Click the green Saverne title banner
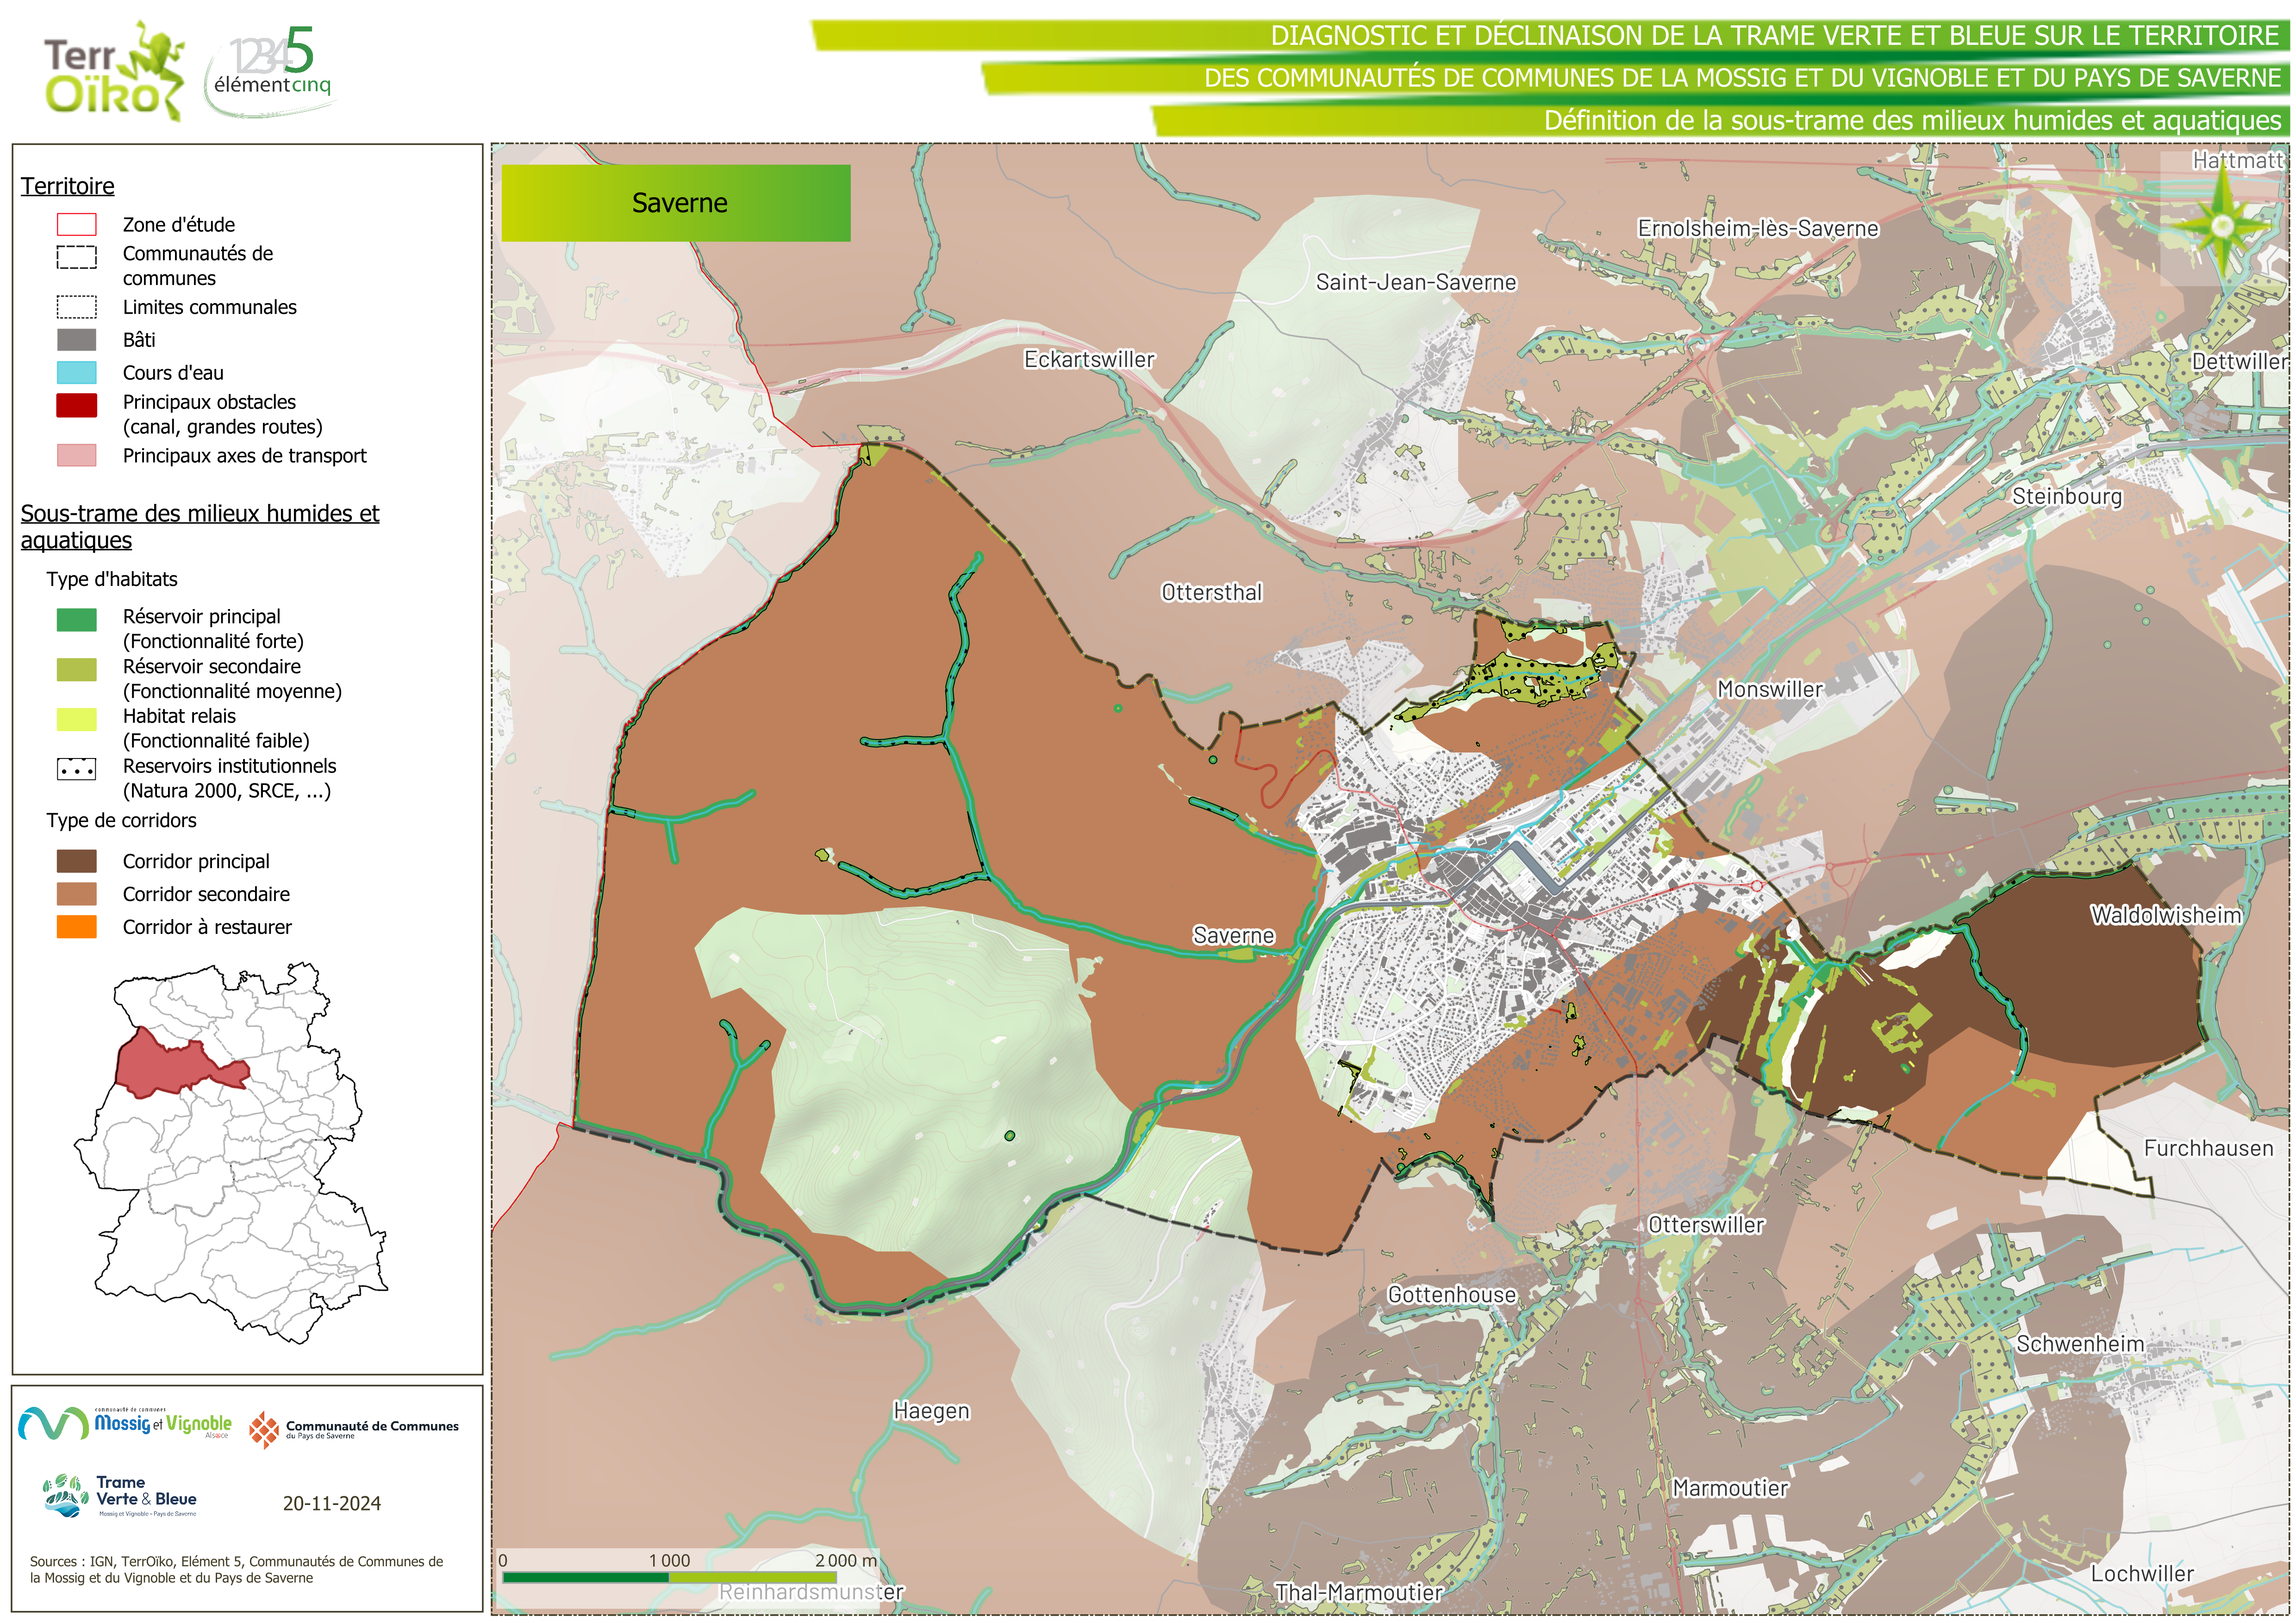Viewport: 2296px width, 1623px height. 676,203
